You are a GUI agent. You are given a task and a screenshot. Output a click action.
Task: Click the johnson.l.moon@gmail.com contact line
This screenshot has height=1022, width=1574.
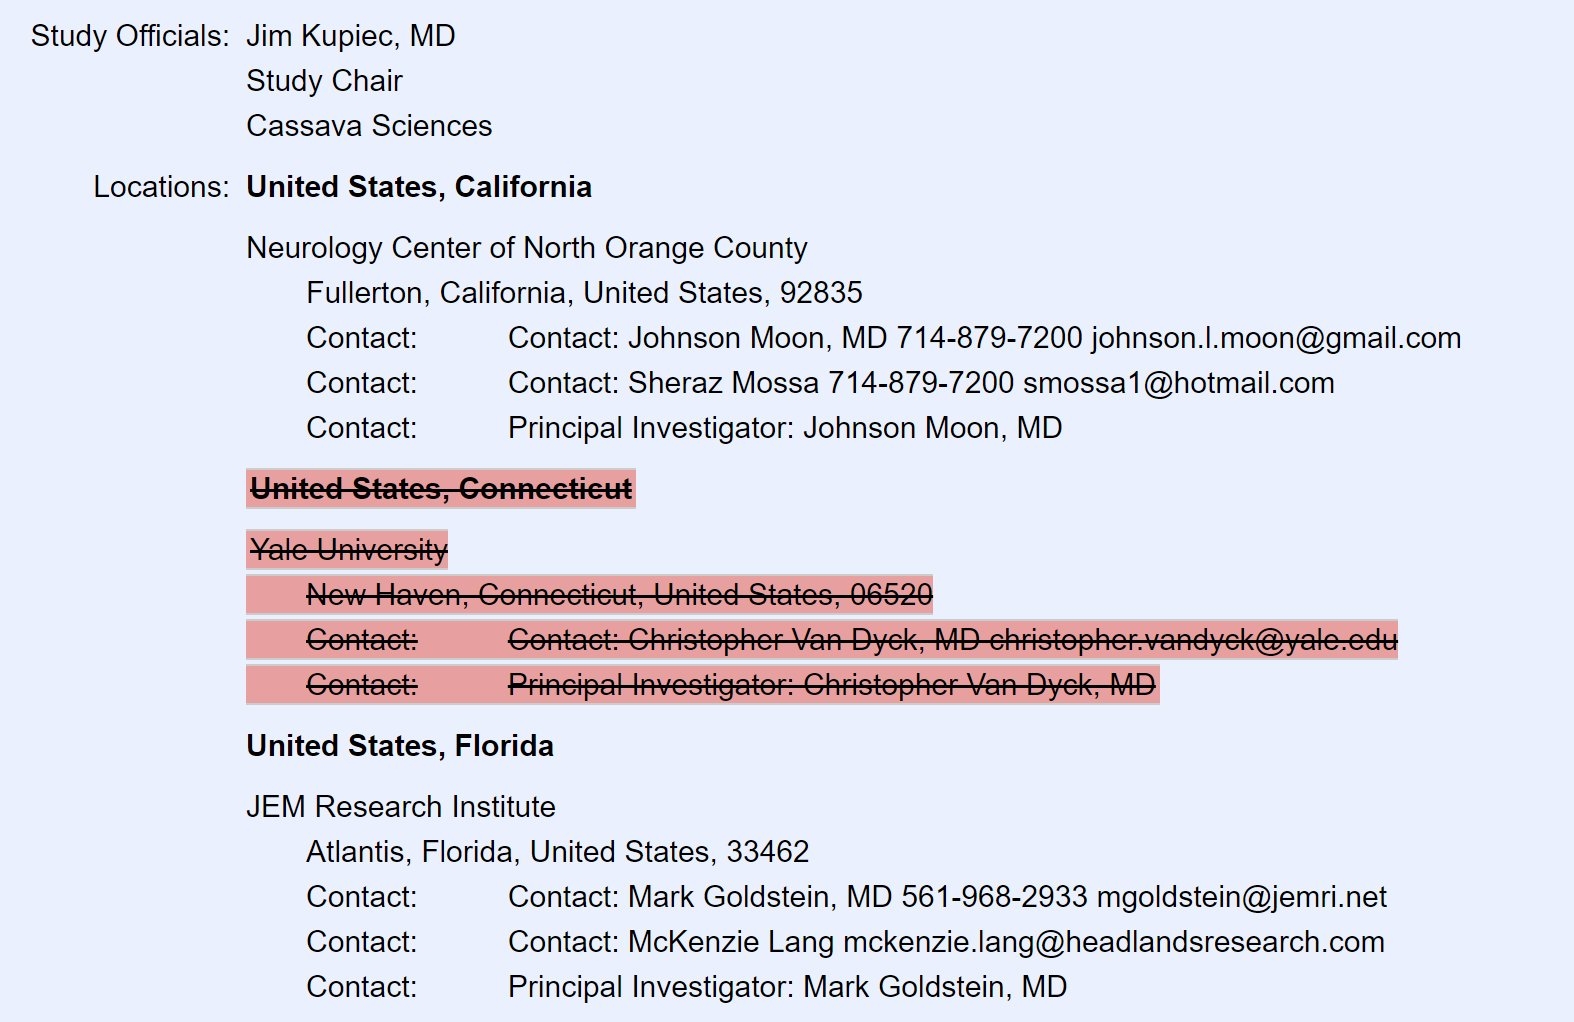tap(984, 338)
